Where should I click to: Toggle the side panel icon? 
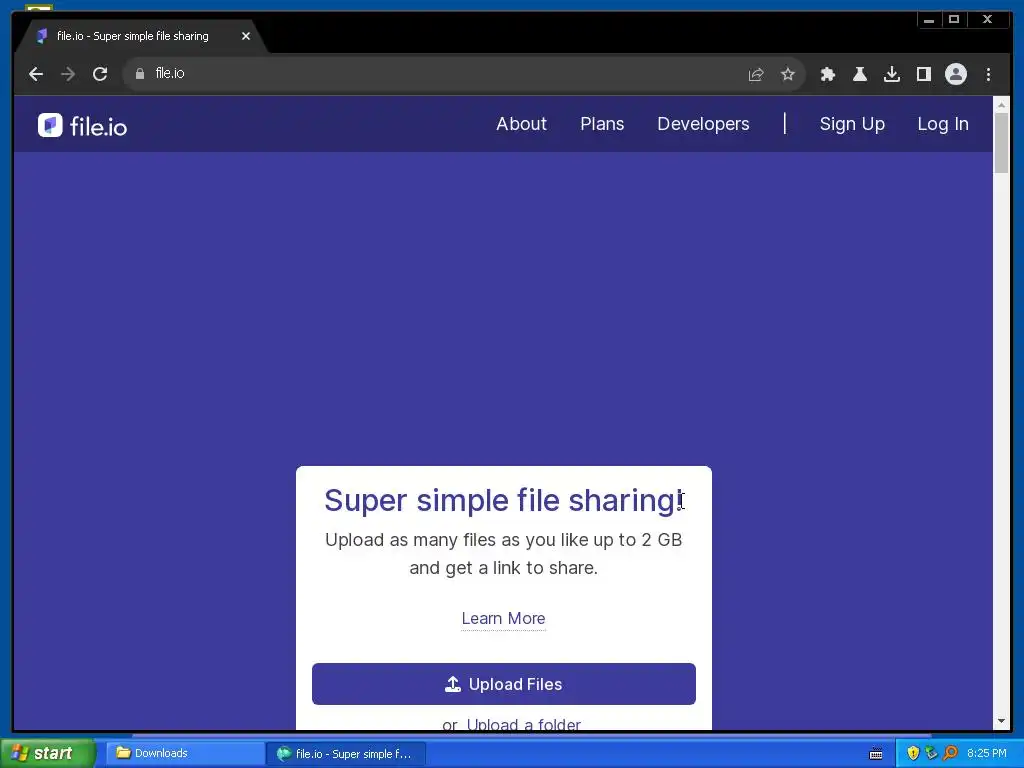(923, 74)
